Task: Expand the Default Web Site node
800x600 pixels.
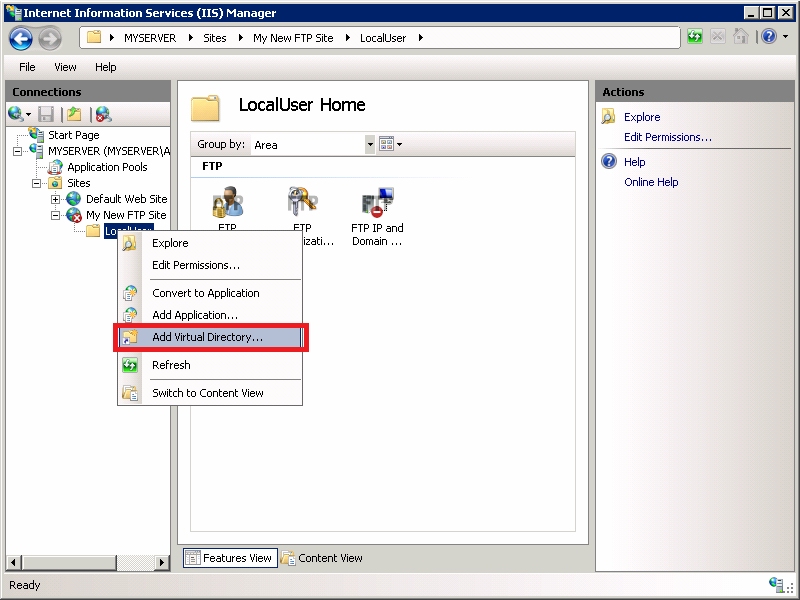Action: 56,199
